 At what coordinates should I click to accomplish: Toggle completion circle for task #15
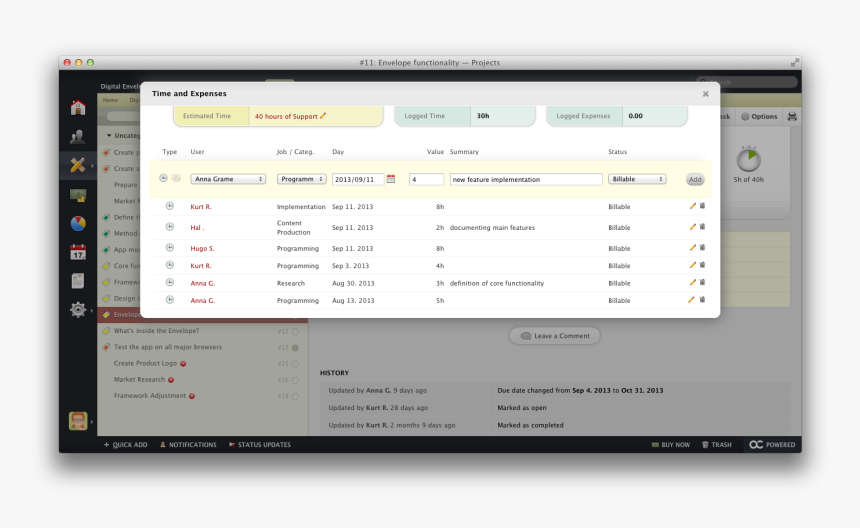pyautogui.click(x=295, y=364)
